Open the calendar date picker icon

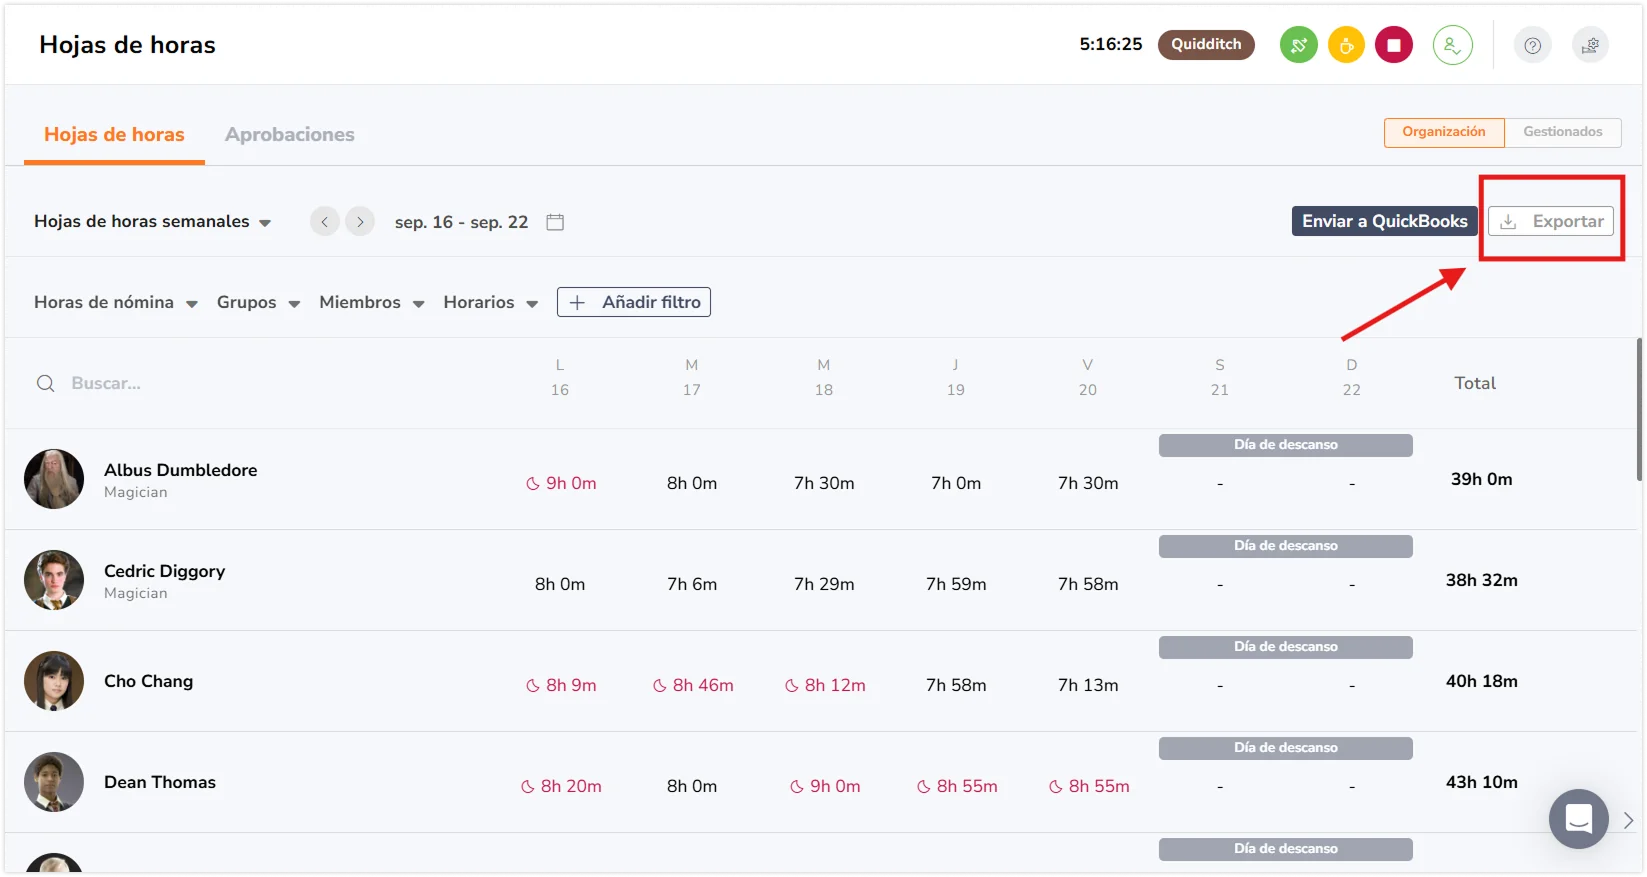[x=555, y=222]
